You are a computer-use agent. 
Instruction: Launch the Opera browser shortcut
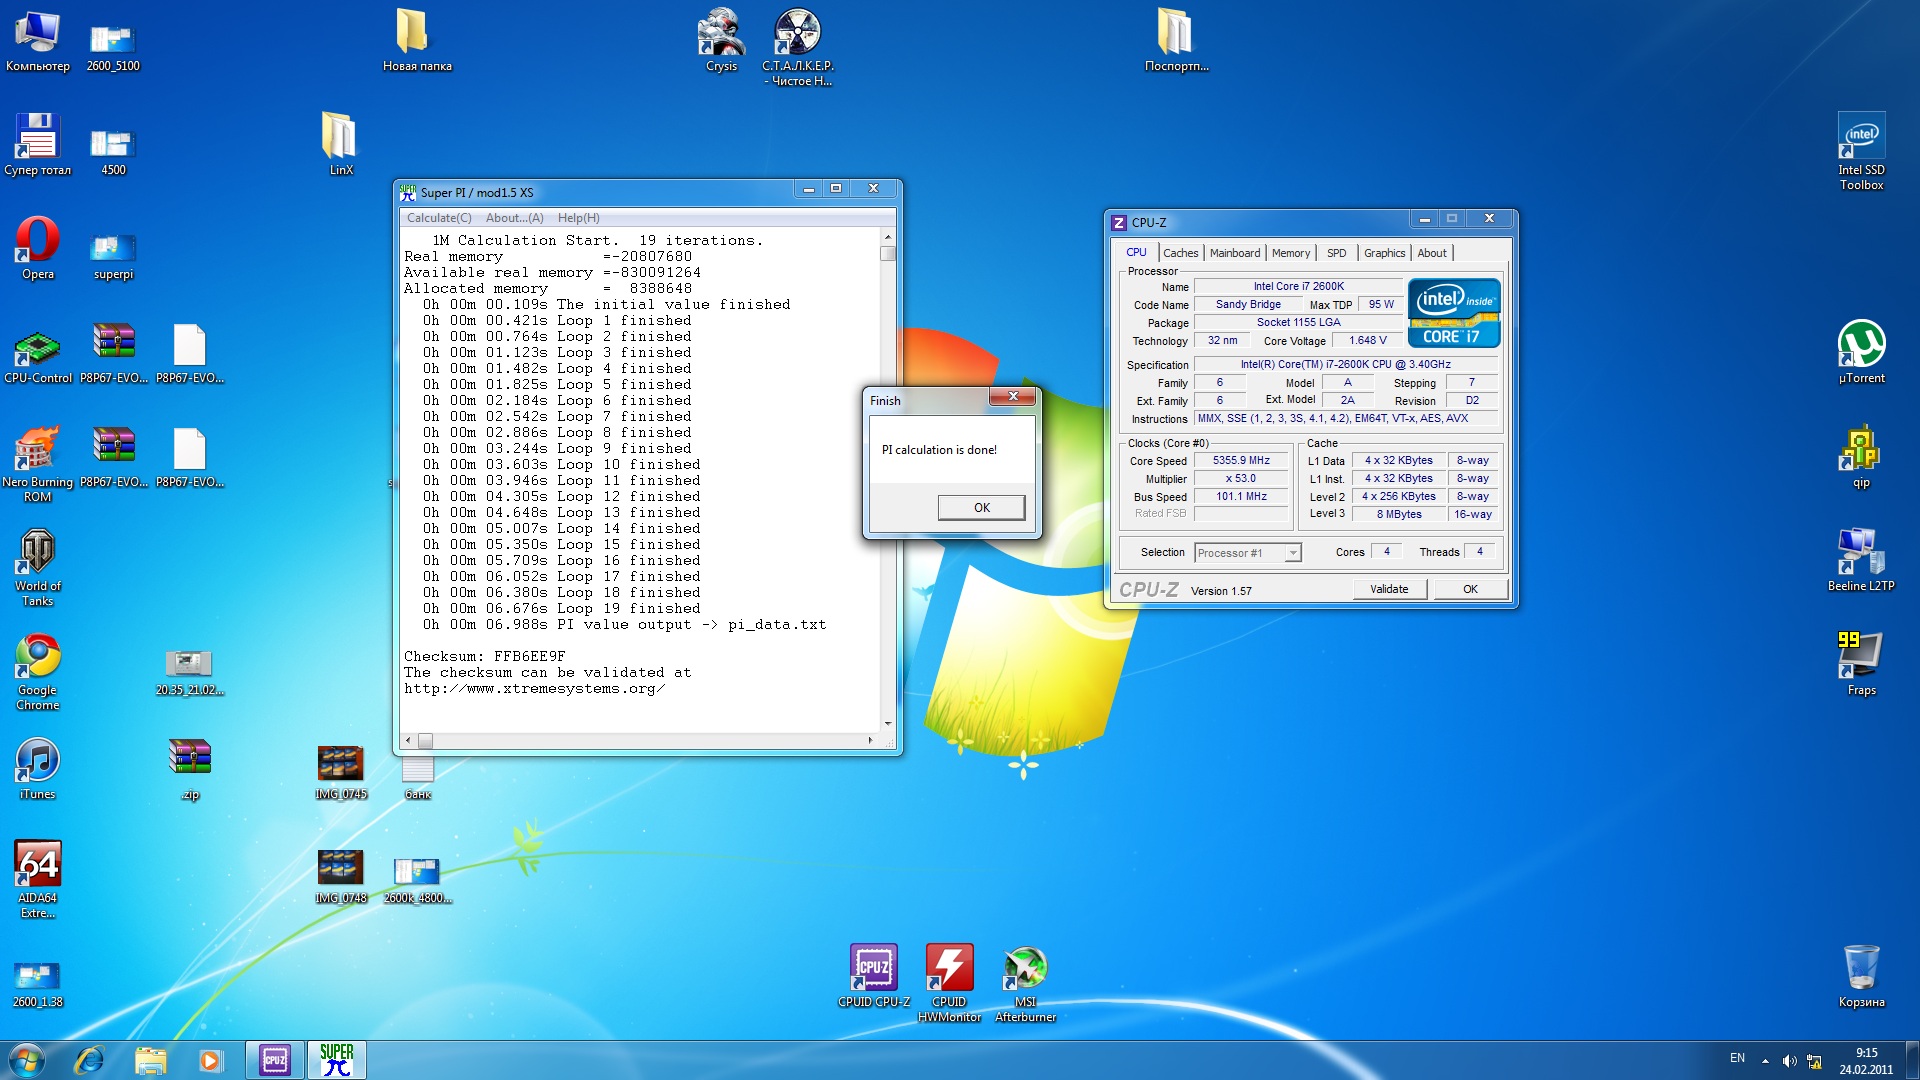click(37, 250)
